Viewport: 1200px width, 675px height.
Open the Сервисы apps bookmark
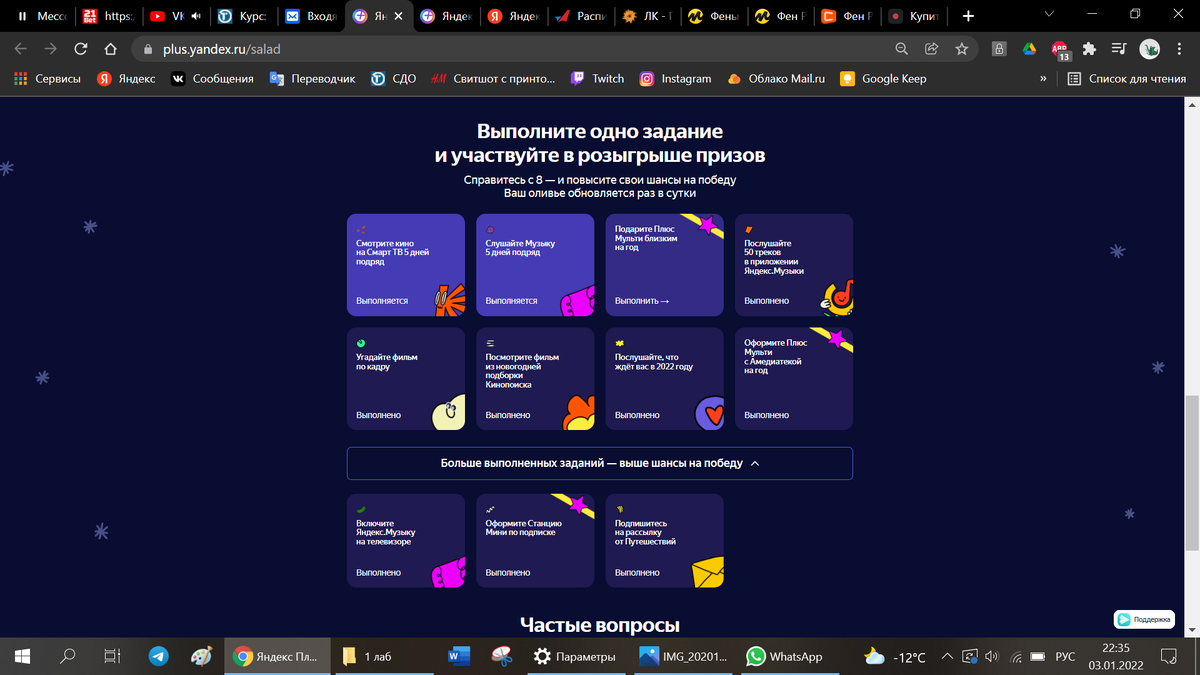click(47, 79)
